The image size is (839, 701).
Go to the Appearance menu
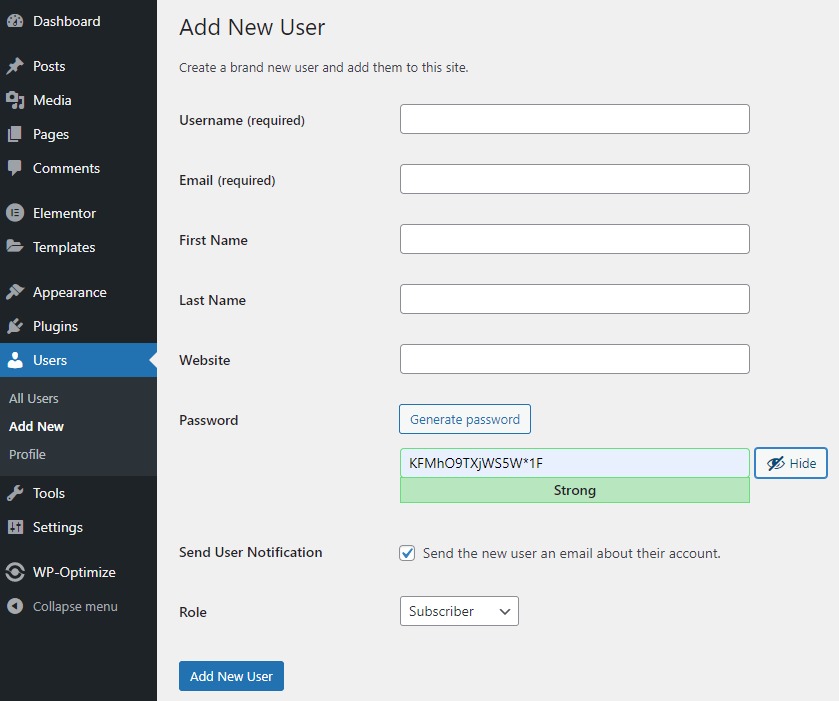[70, 292]
